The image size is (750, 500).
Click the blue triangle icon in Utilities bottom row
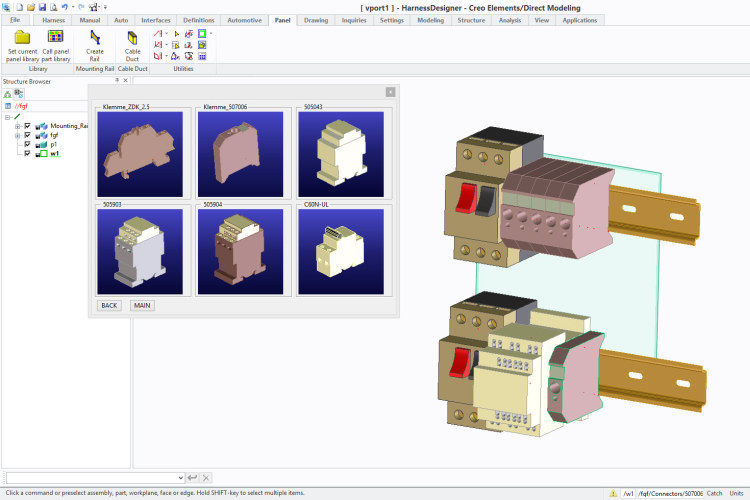pyautogui.click(x=176, y=56)
